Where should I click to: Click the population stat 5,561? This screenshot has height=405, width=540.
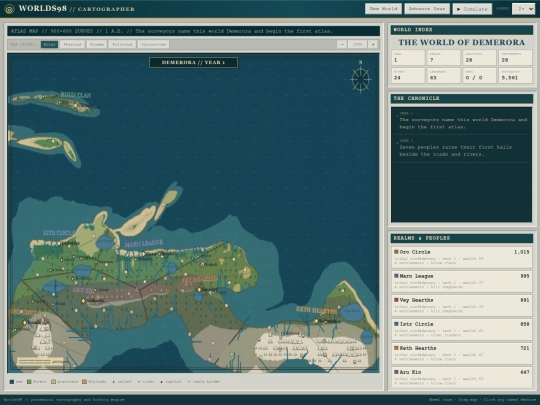[515, 75]
